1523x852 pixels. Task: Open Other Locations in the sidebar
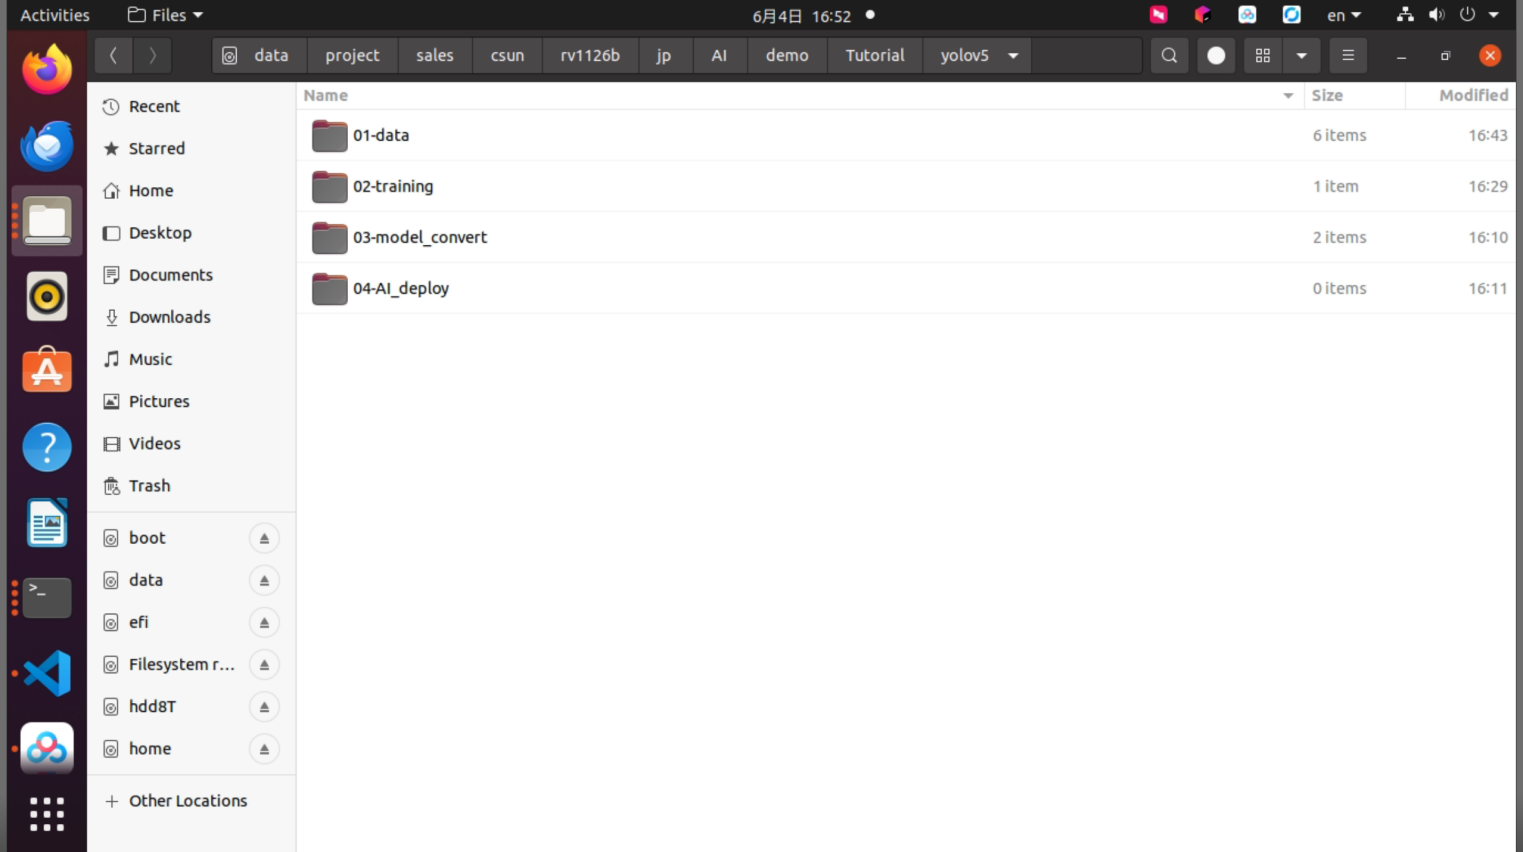[x=188, y=801]
